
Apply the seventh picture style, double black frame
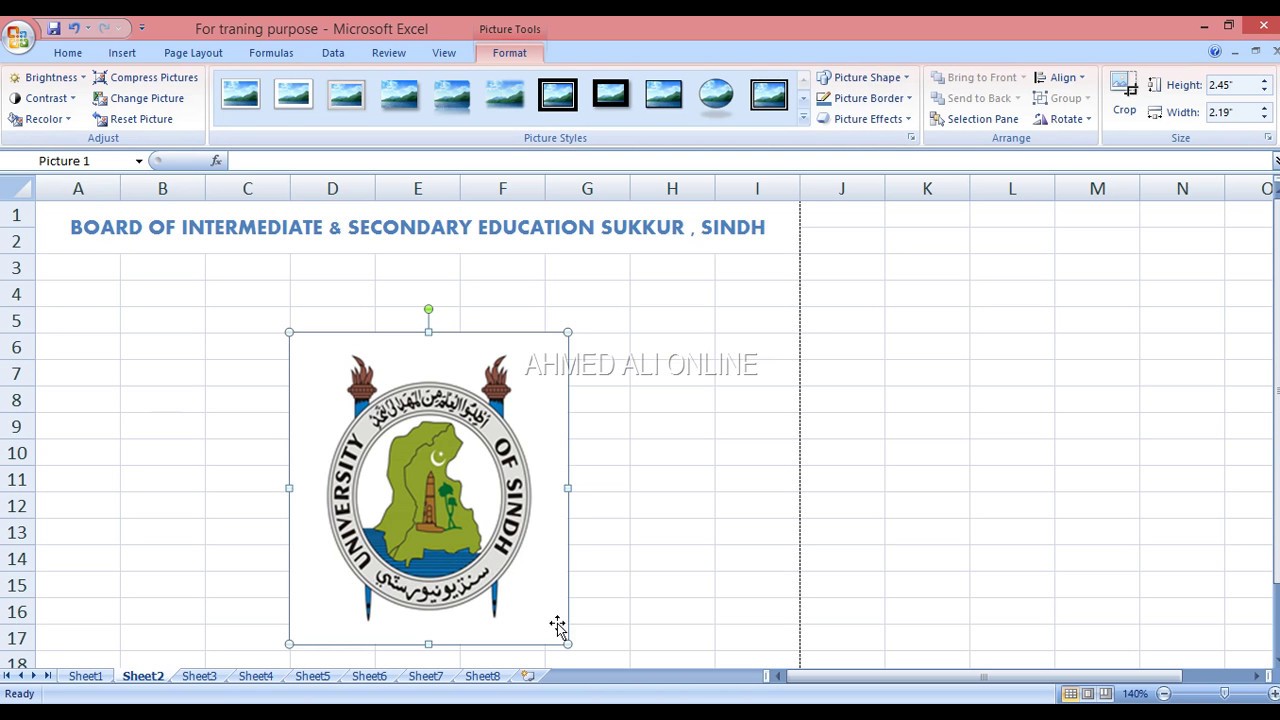pyautogui.click(x=558, y=95)
